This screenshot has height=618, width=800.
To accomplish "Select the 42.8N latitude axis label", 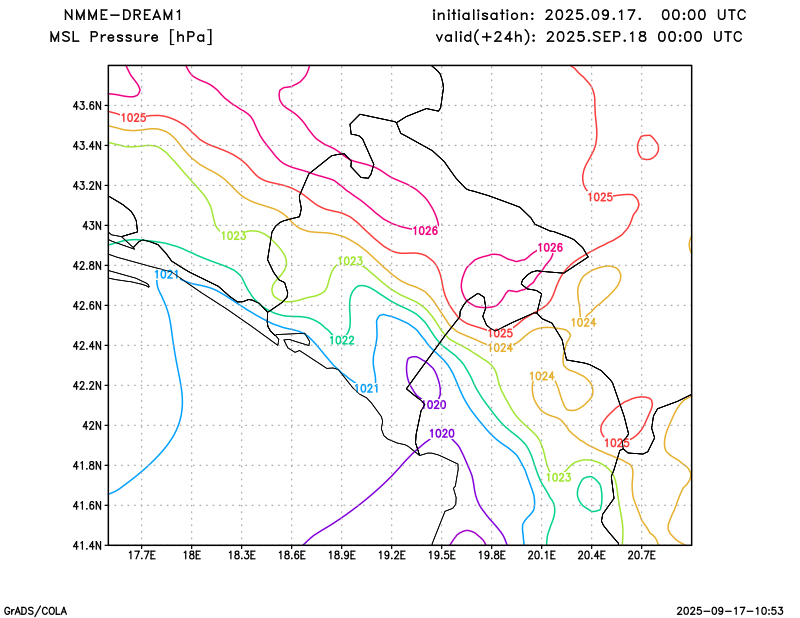I will (87, 265).
